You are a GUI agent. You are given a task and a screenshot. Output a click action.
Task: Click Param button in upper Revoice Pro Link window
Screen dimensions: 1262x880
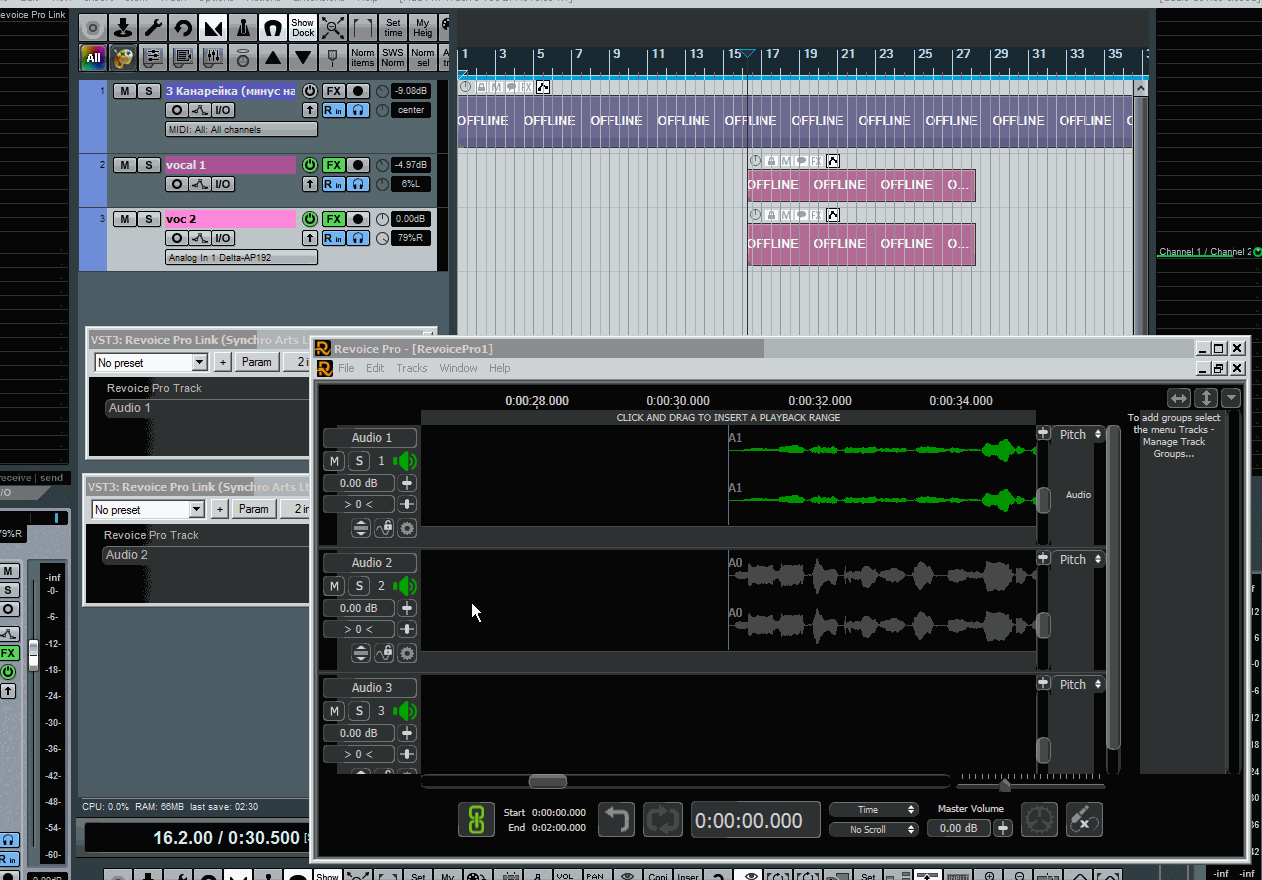[257, 362]
